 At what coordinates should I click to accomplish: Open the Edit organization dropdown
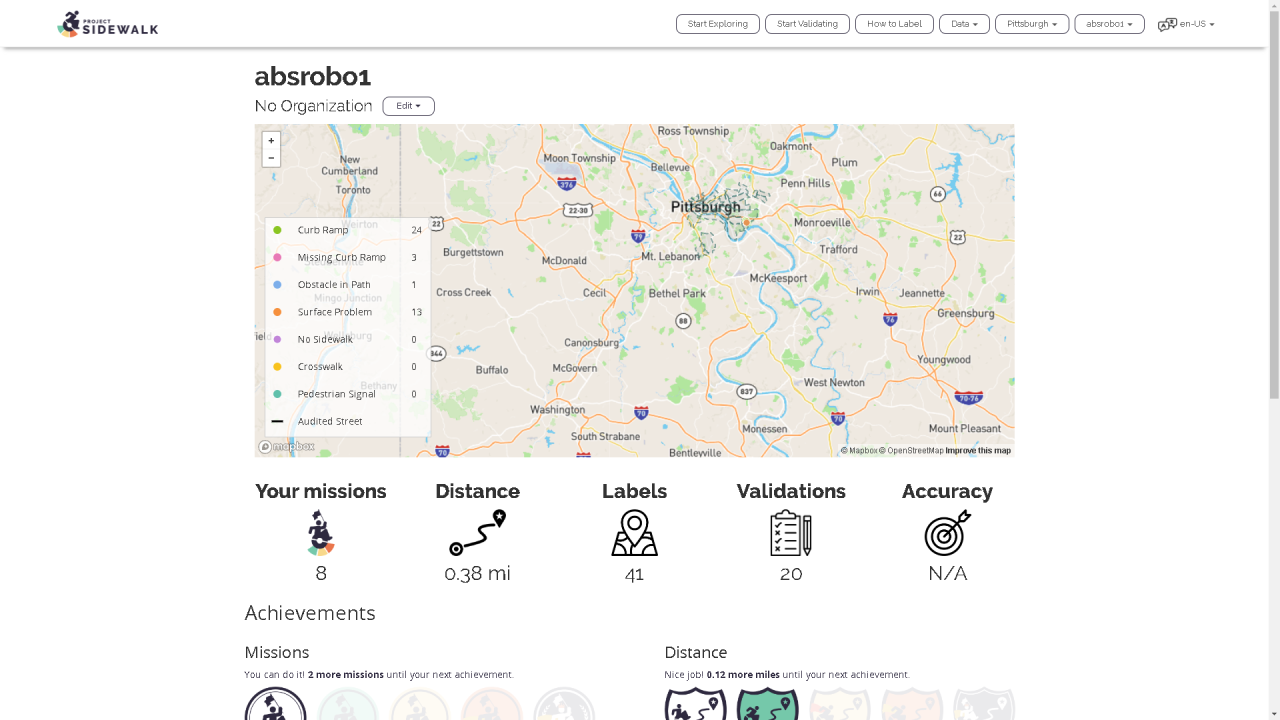tap(408, 106)
